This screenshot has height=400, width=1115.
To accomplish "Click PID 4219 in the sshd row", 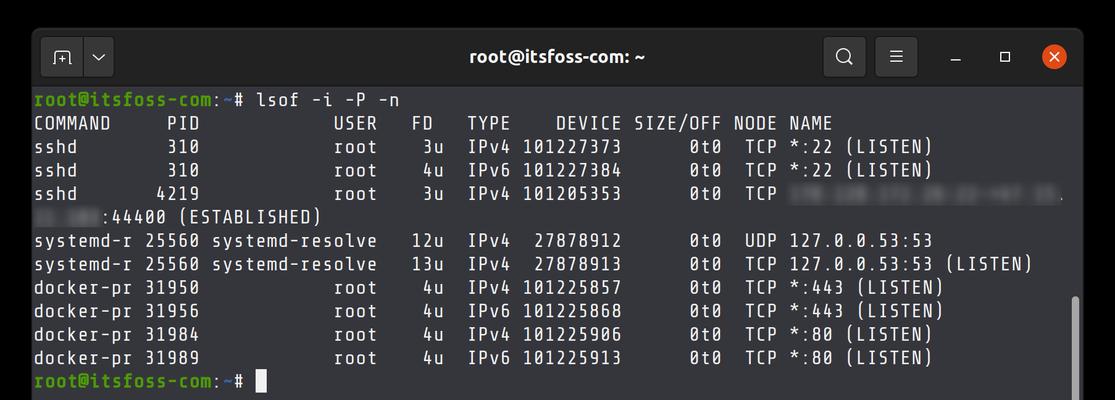I will tap(177, 194).
